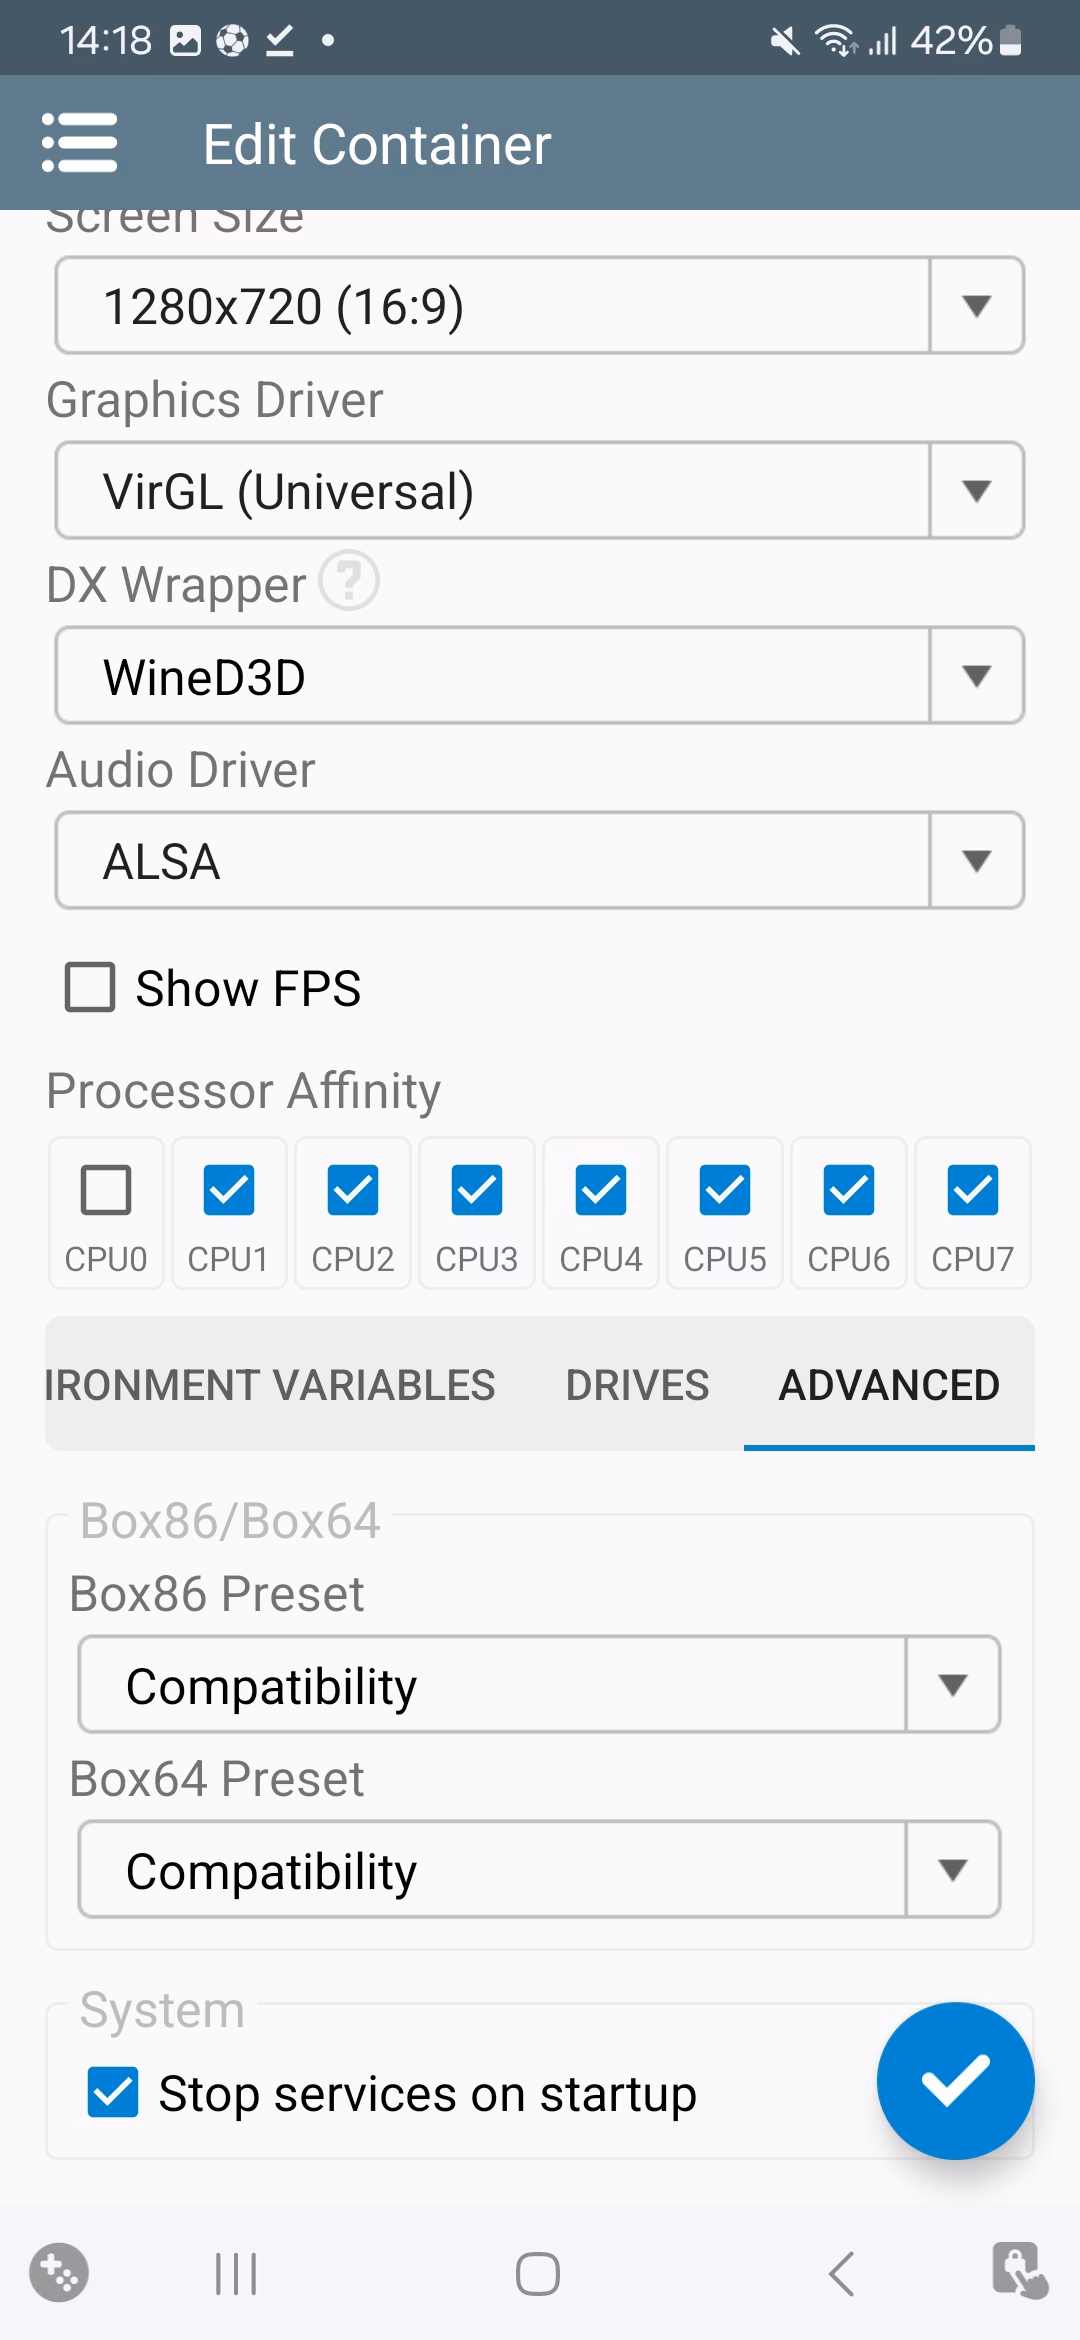Tap the blue confirm checkmark button
Viewport: 1080px width, 2340px height.
(x=955, y=2080)
